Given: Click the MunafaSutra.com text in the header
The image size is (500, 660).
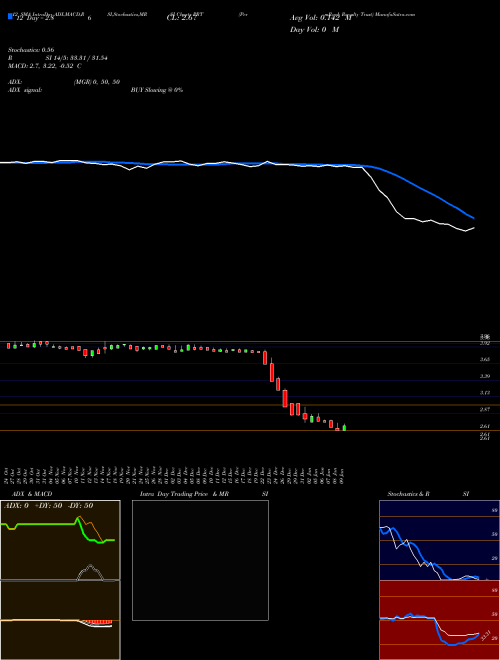Looking at the screenshot, I should 395,14.
